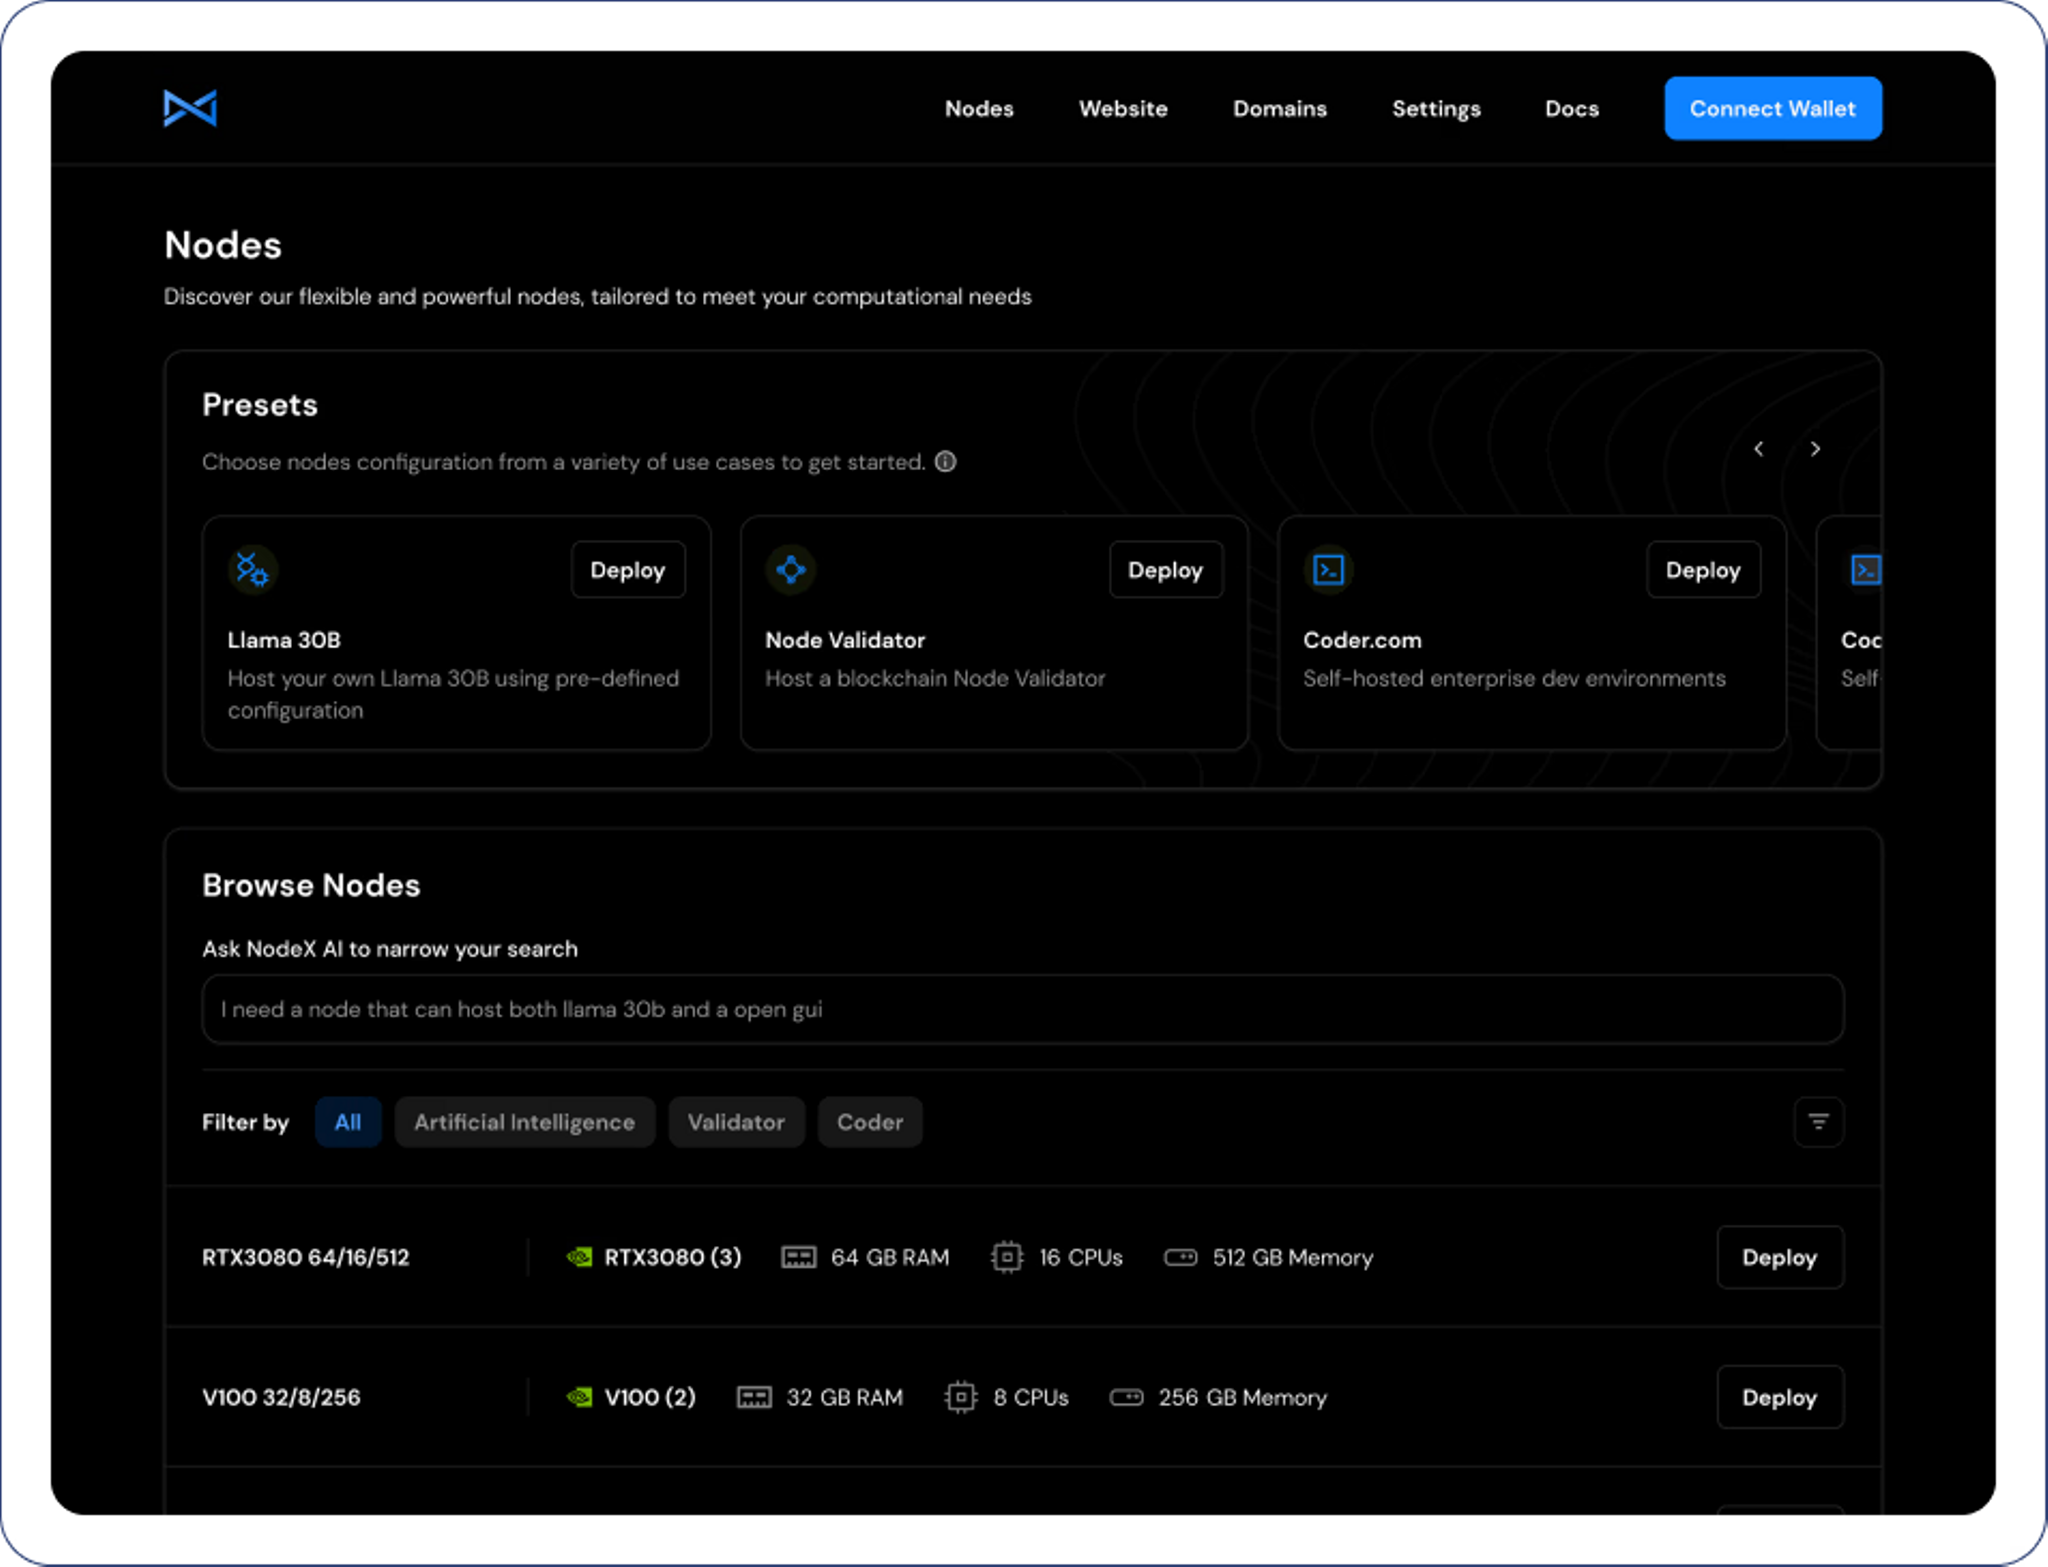Viewport: 2048px width, 1567px height.
Task: Click the NVIDIA icon next to V100 (2)
Action: click(579, 1397)
